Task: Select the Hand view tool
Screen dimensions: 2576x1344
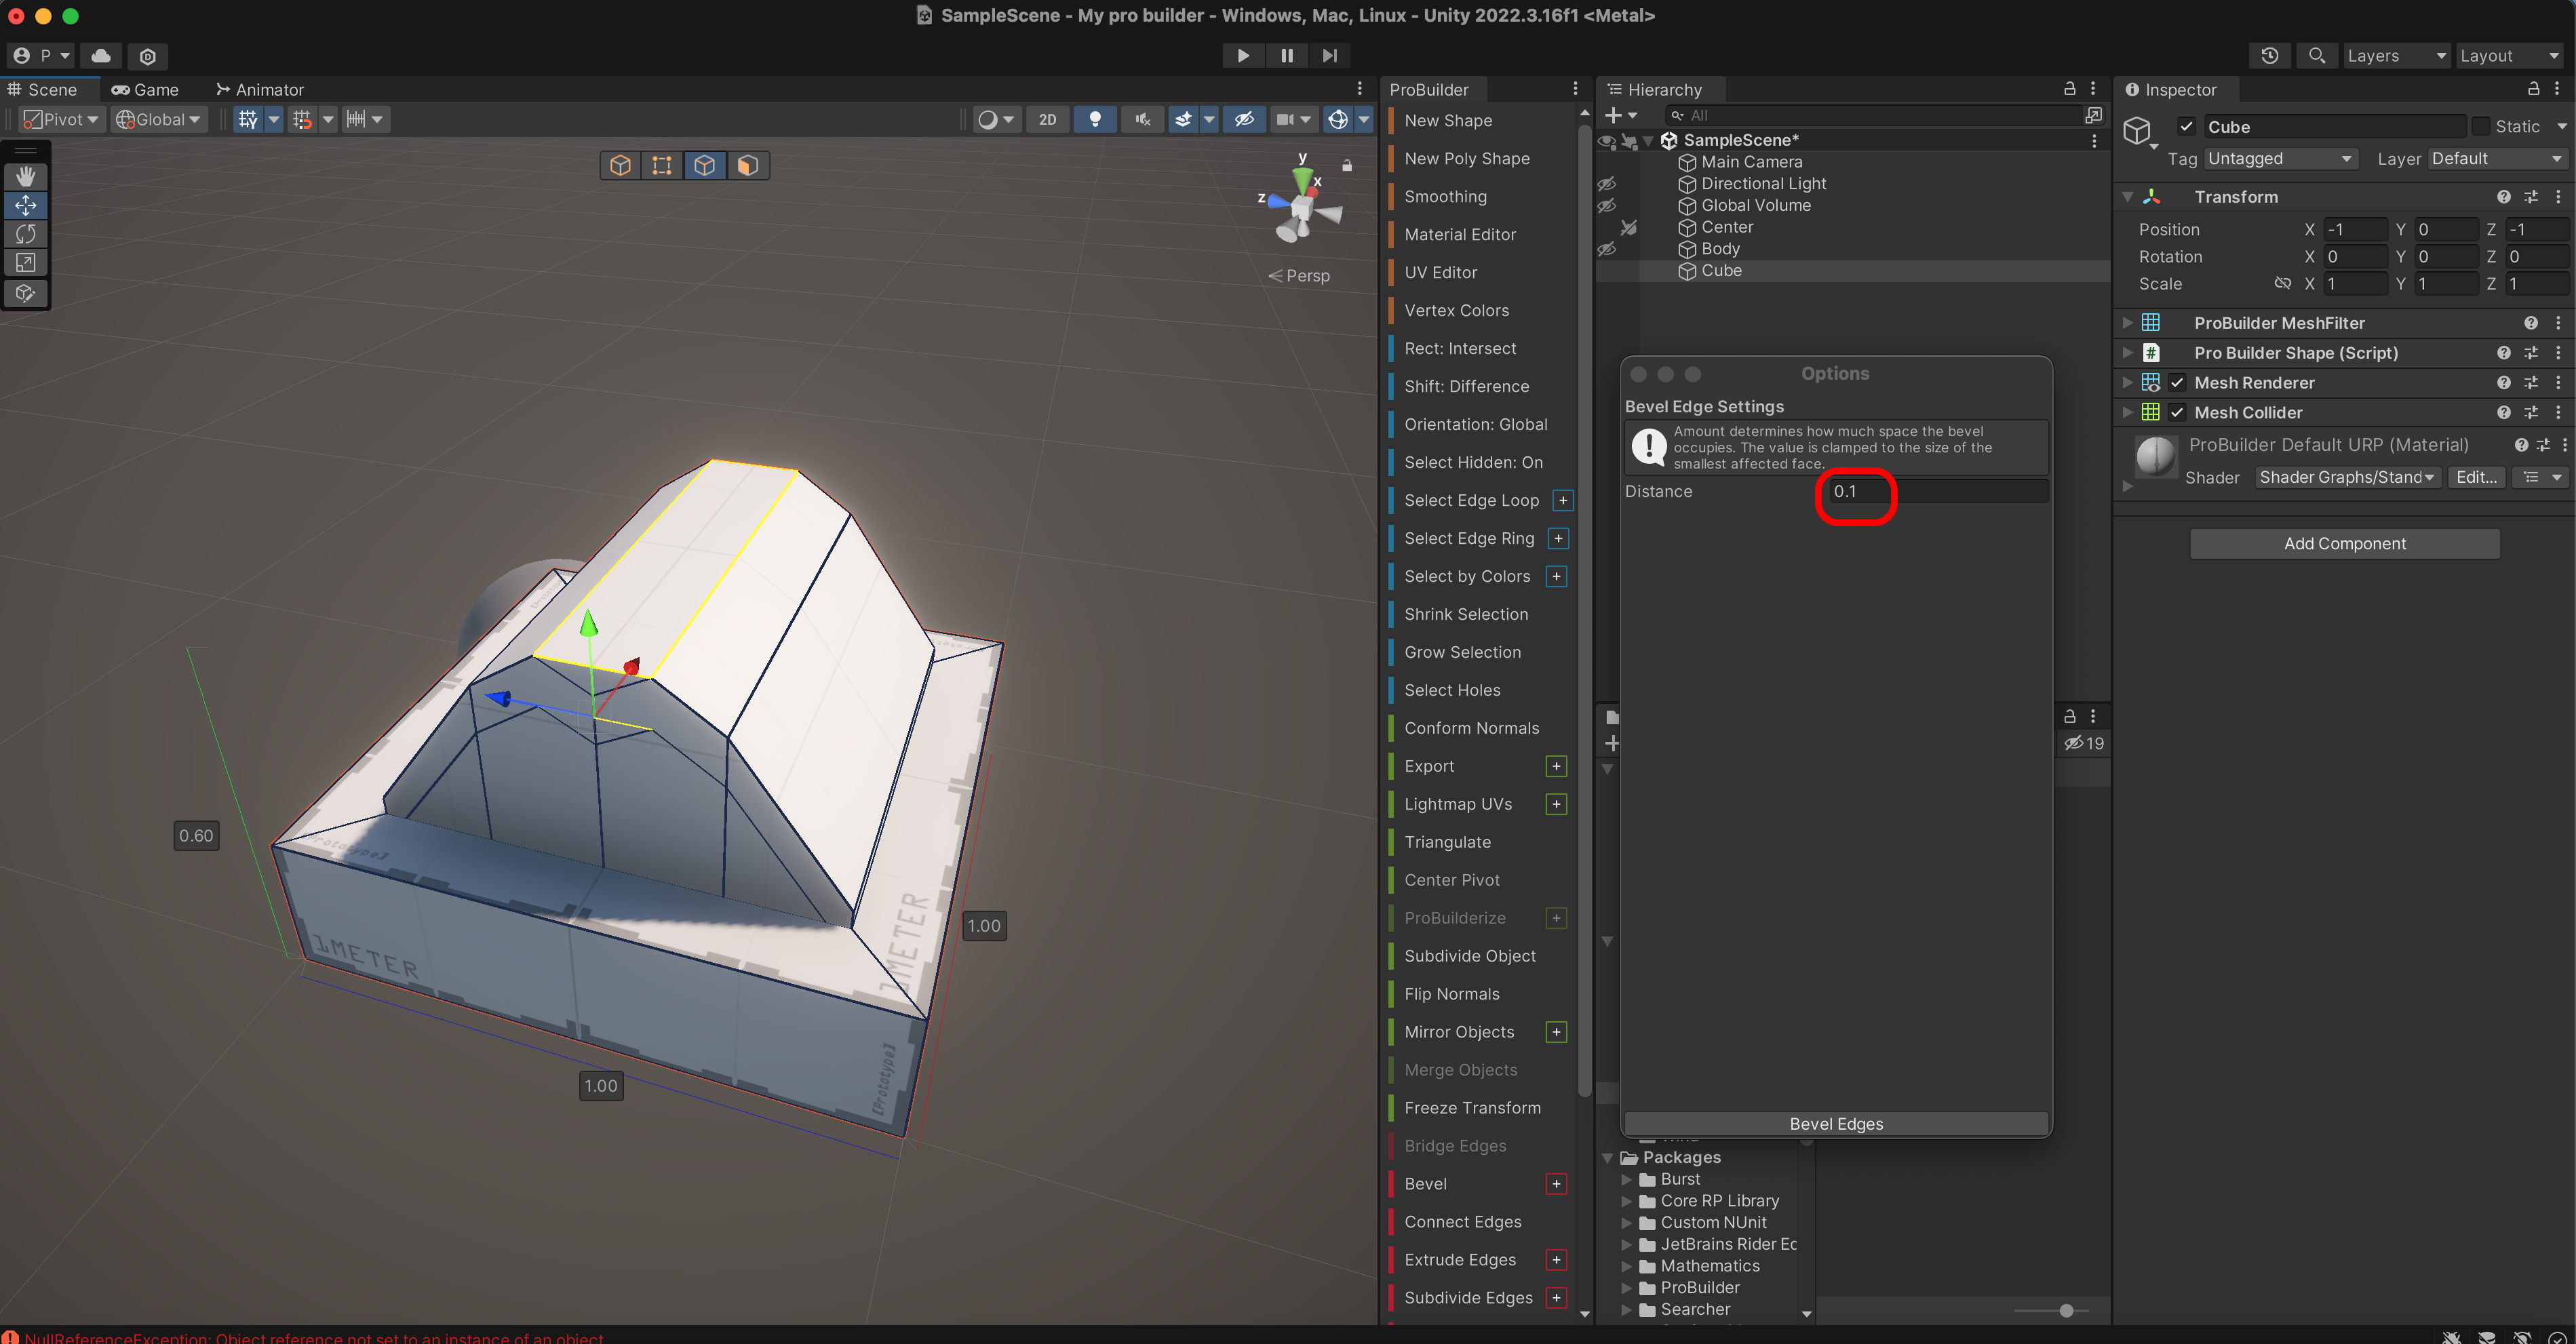Action: pyautogui.click(x=25, y=176)
